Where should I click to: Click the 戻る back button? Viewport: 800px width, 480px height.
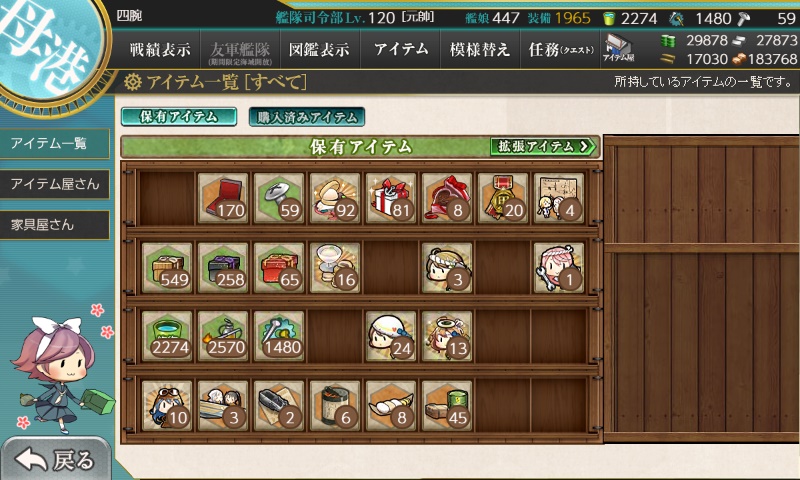pyautogui.click(x=55, y=459)
